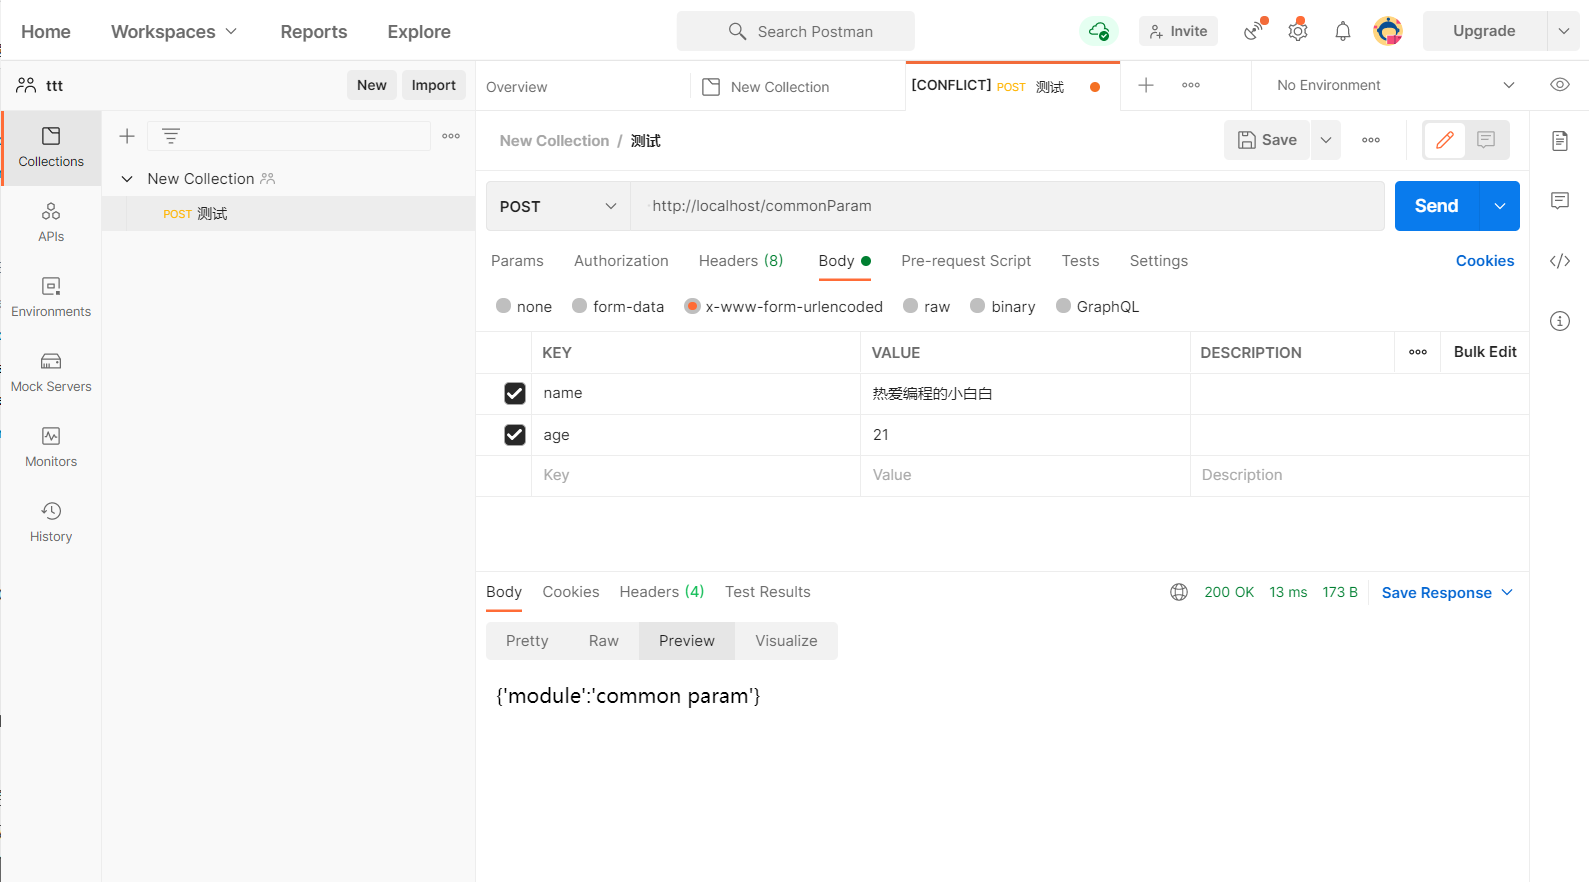Viewport: 1589px width, 882px height.
Task: Switch to comment mode icon
Action: click(x=1486, y=140)
